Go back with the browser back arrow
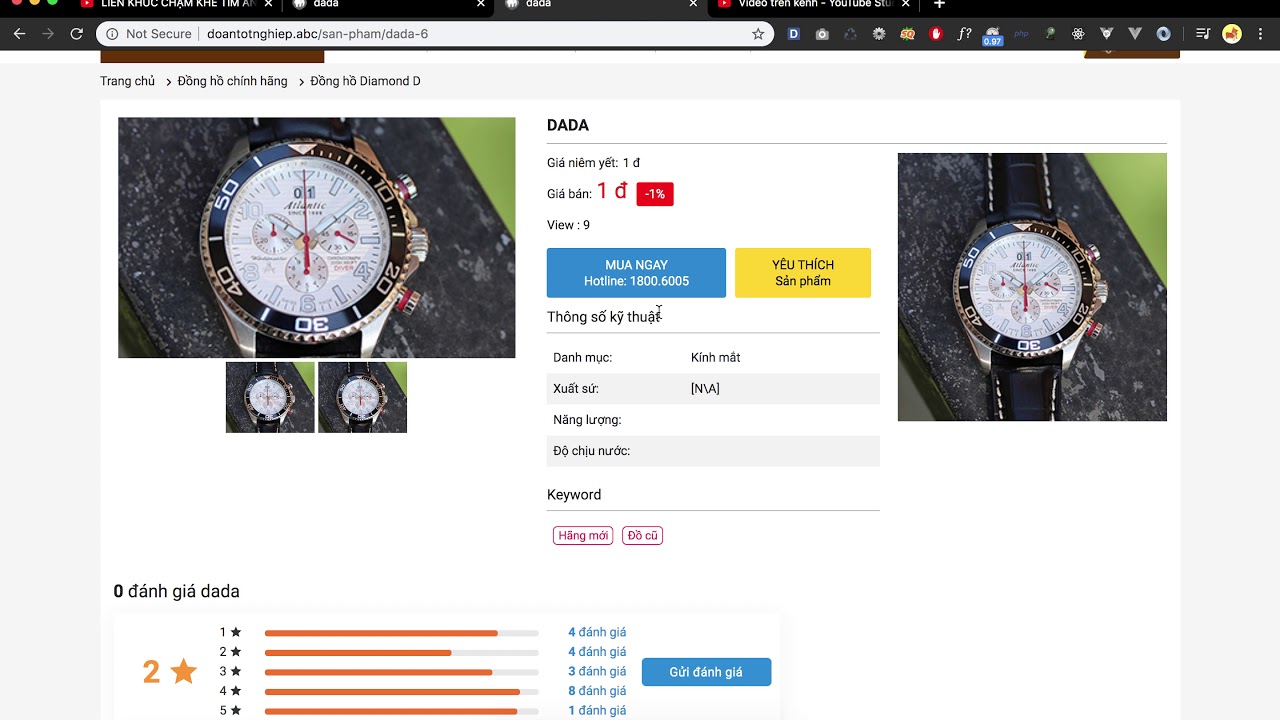 point(19,34)
